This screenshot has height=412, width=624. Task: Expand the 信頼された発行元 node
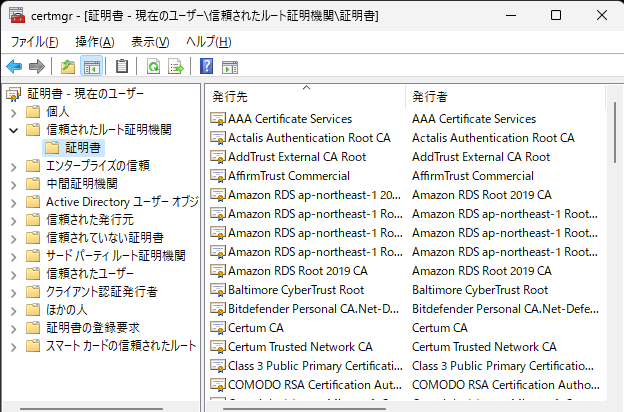(x=14, y=221)
